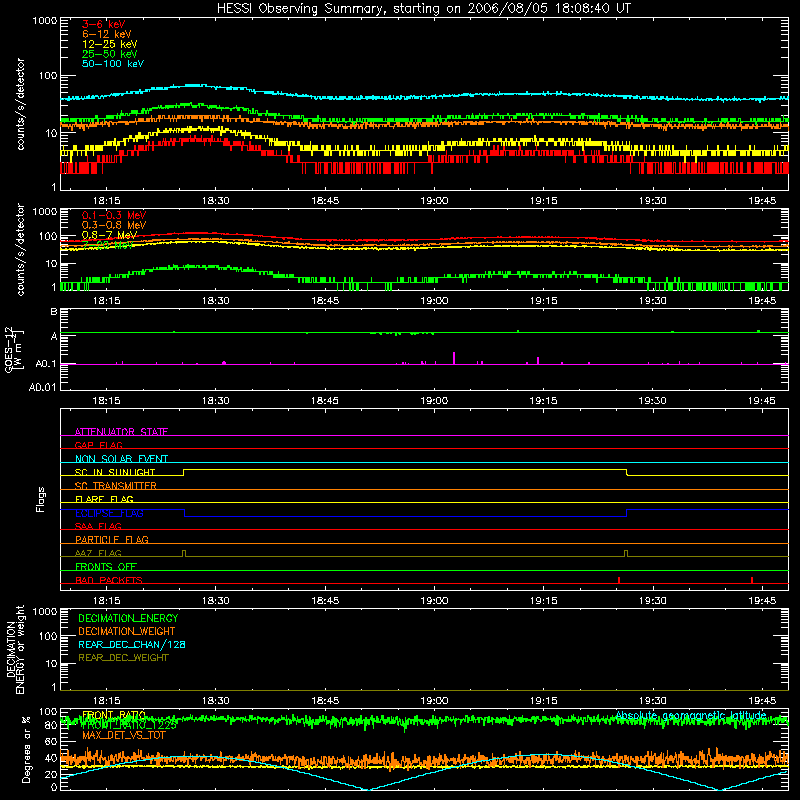Click the 19:45 tick label under the GOES-12 panel
Screen dimensions: 800x800
click(762, 401)
